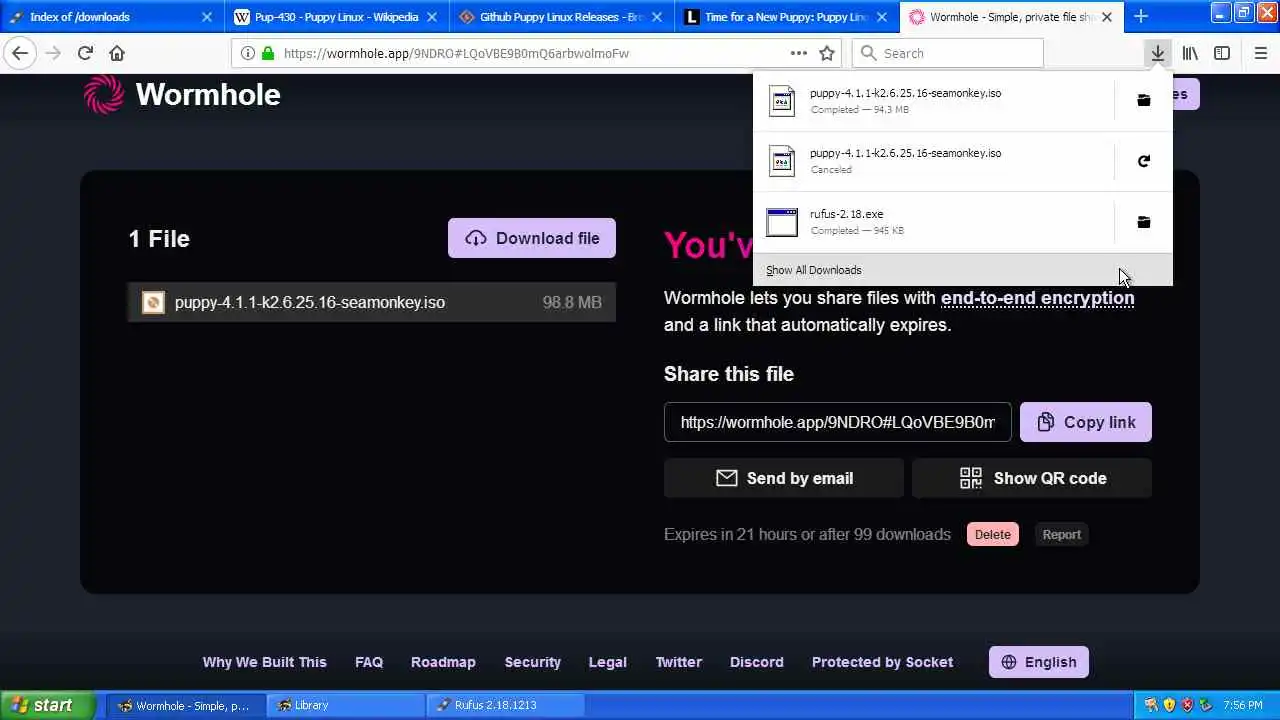Viewport: 1280px width, 720px height.
Task: Click Send by email button
Action: click(x=784, y=478)
